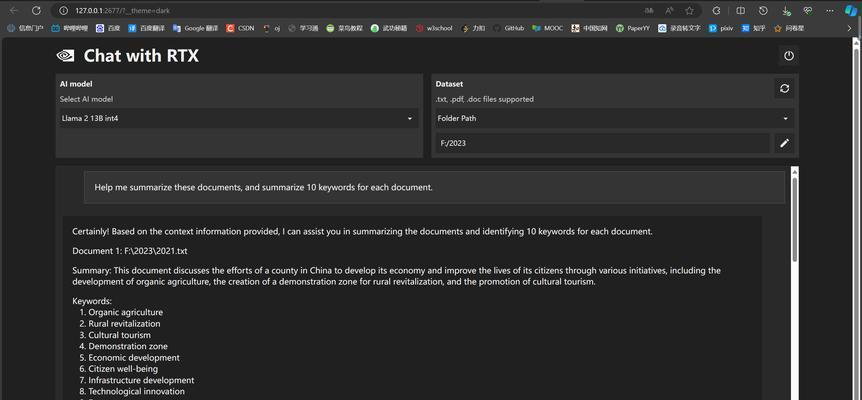
Task: Click the user prompt message bubble
Action: [434, 187]
